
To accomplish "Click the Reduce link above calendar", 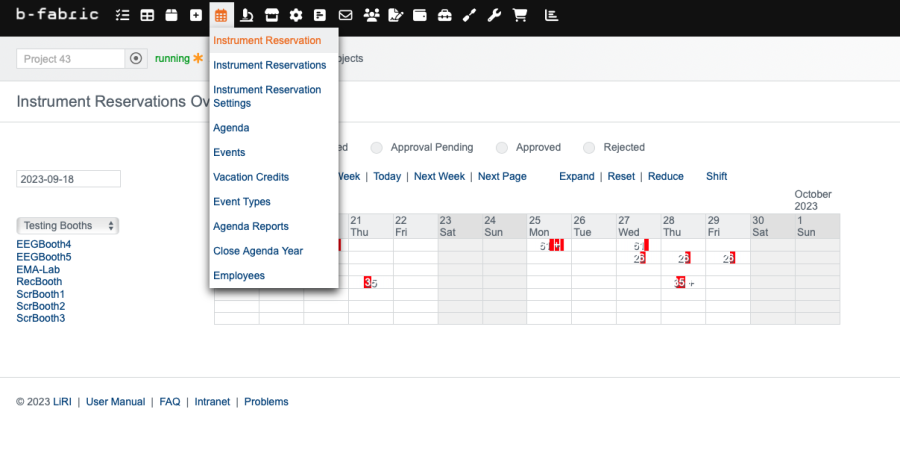I will tap(665, 176).
